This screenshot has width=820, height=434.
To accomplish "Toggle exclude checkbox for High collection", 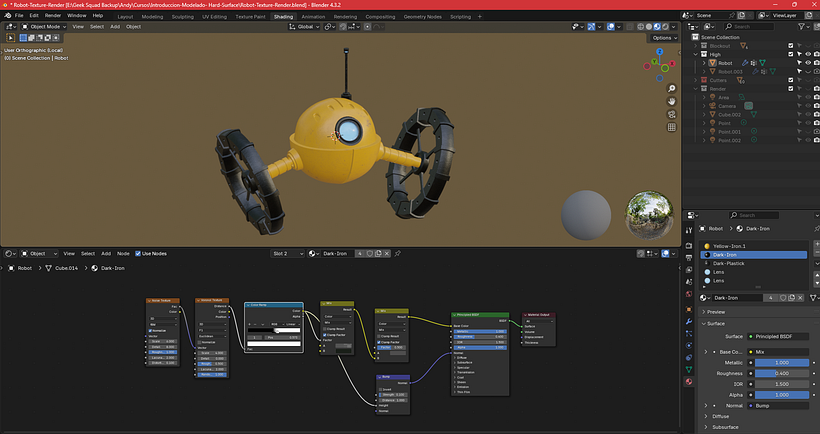I will (791, 54).
